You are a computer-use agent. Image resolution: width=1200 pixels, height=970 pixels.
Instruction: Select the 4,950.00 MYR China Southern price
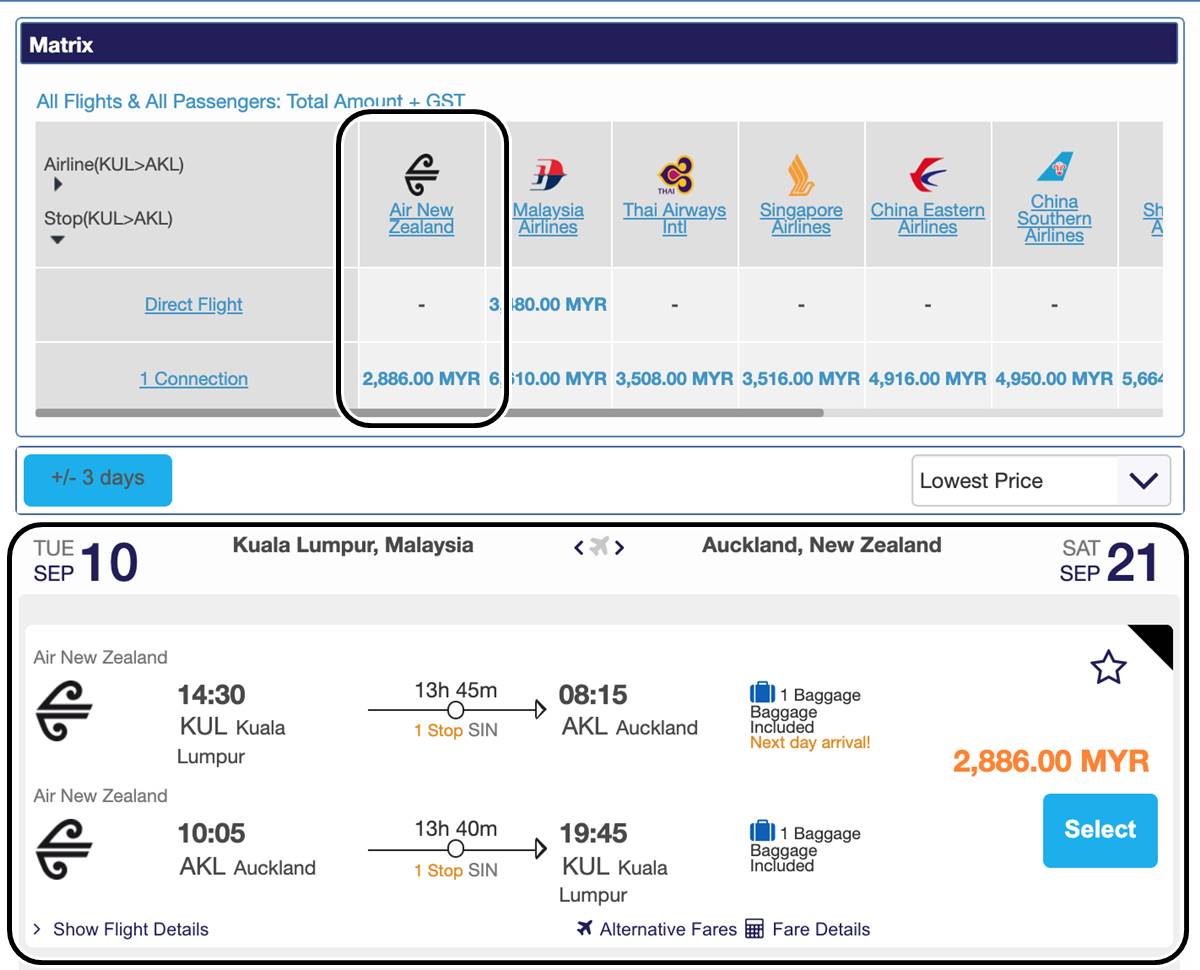click(1054, 379)
